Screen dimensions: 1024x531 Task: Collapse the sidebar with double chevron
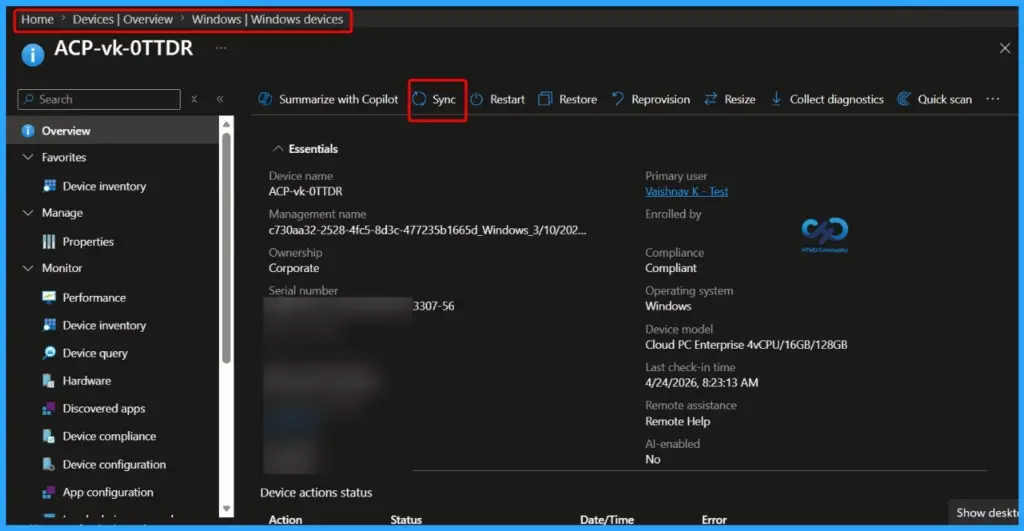click(220, 99)
